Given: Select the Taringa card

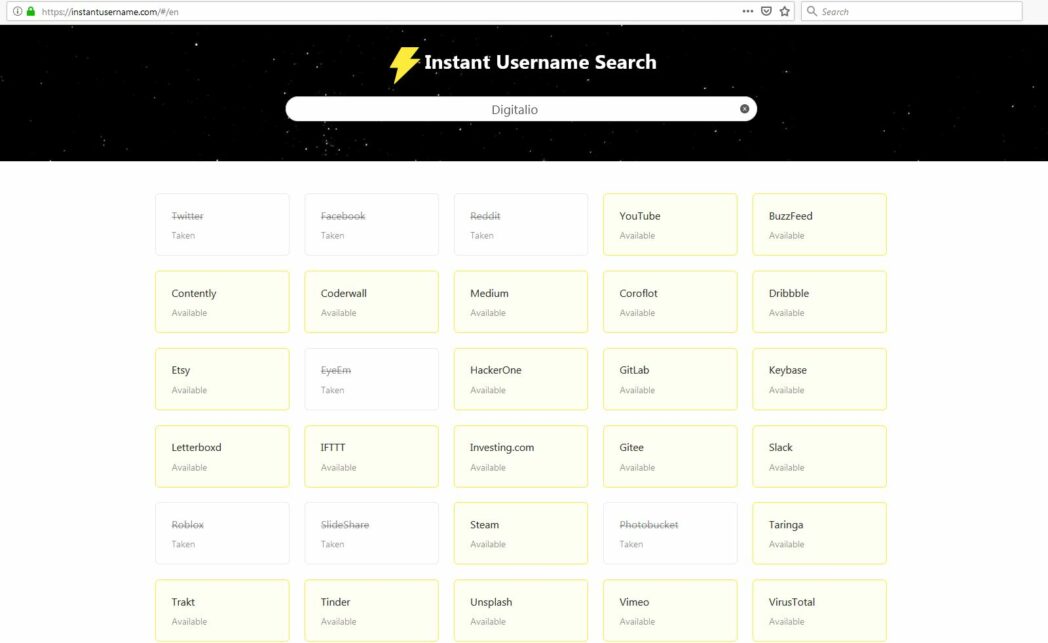Looking at the screenshot, I should pyautogui.click(x=819, y=533).
